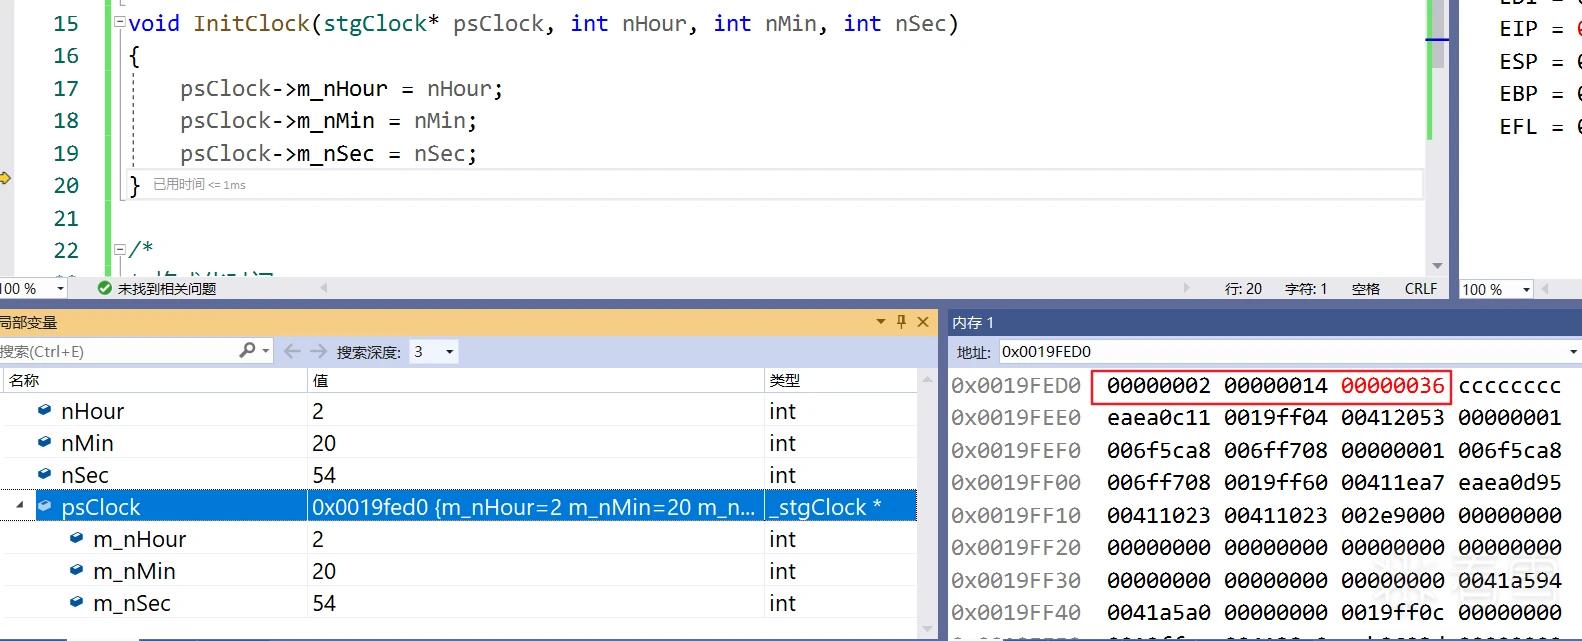Click line 19 psClock->m_nSec = nSec;
The image size is (1582, 641).
(x=328, y=154)
